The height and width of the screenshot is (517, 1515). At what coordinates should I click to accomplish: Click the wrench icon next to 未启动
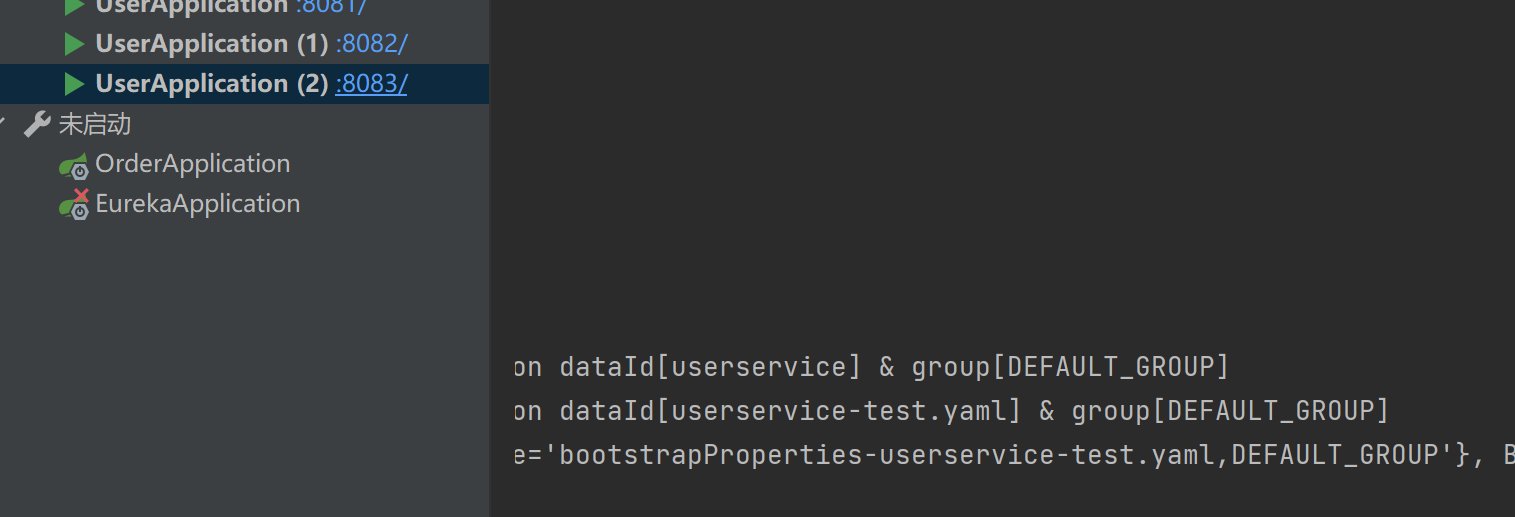point(37,125)
